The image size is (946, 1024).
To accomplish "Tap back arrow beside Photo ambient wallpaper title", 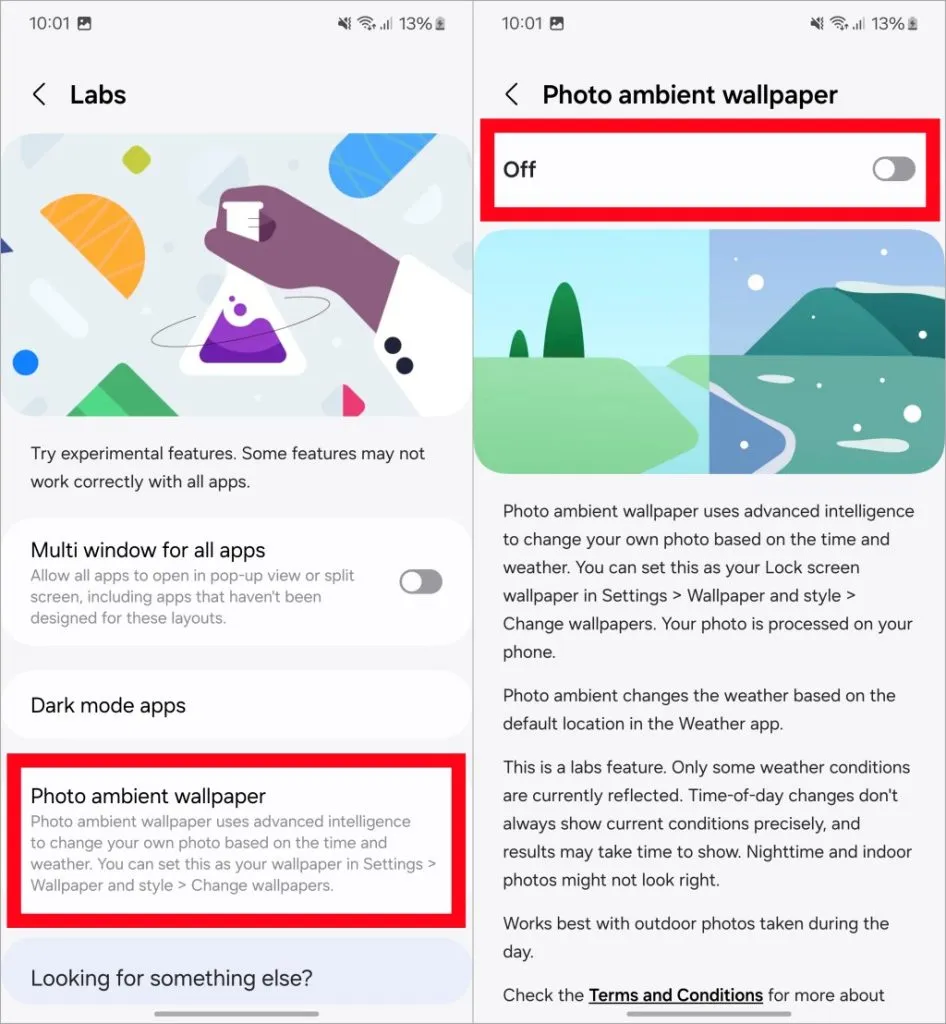I will click(x=512, y=95).
